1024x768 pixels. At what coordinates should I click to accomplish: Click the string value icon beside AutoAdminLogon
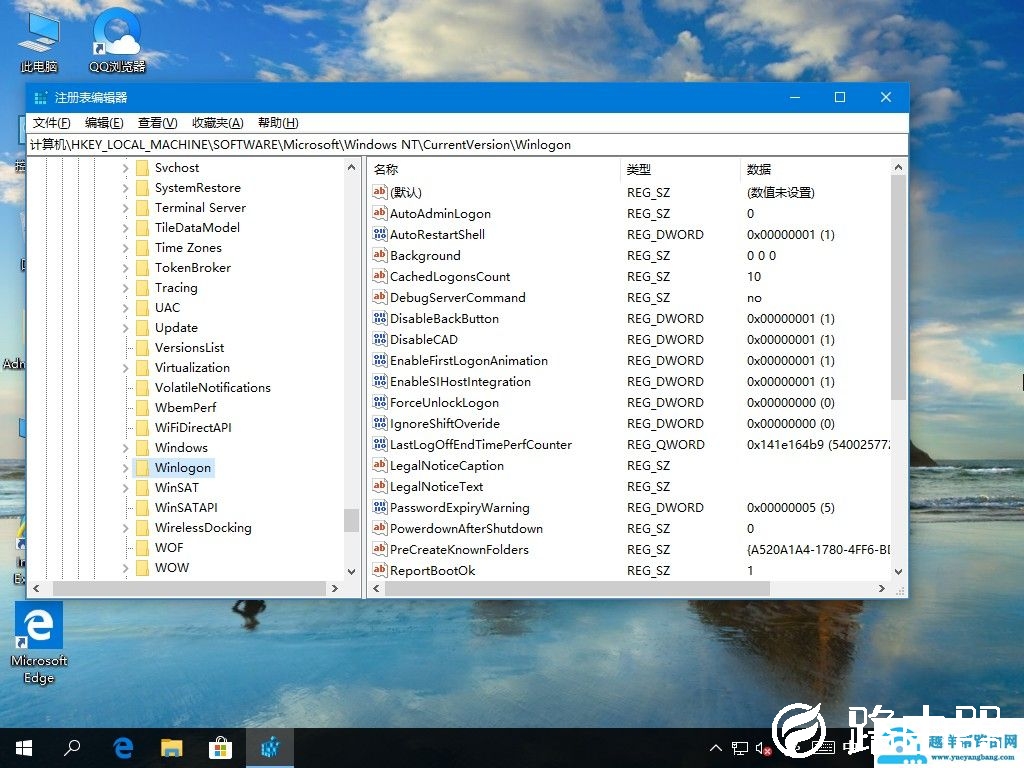click(x=381, y=213)
